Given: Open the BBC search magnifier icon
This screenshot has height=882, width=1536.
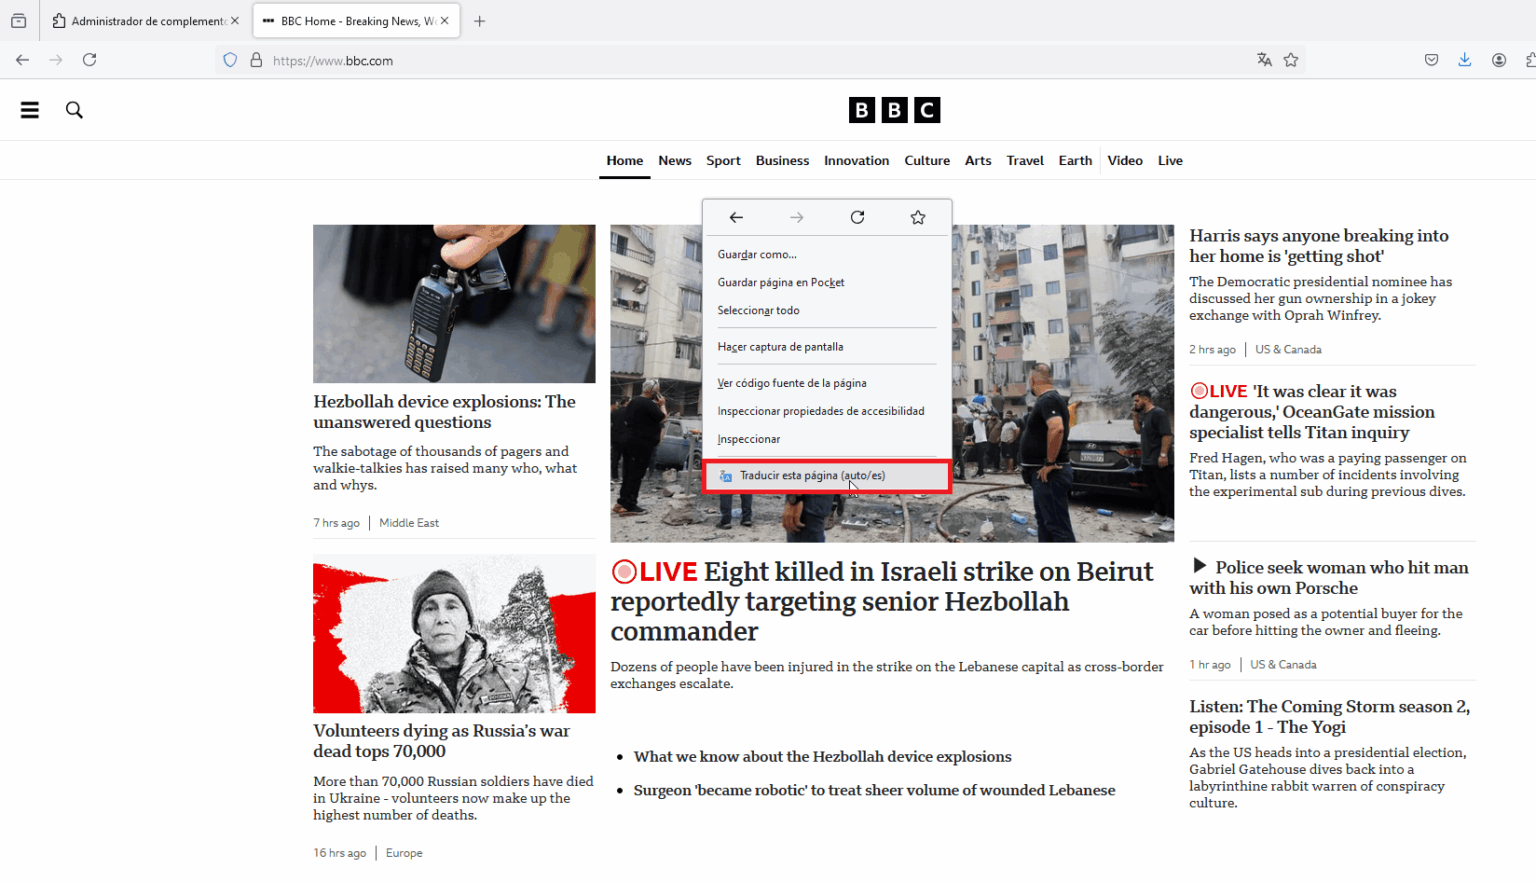Looking at the screenshot, I should click(x=74, y=110).
